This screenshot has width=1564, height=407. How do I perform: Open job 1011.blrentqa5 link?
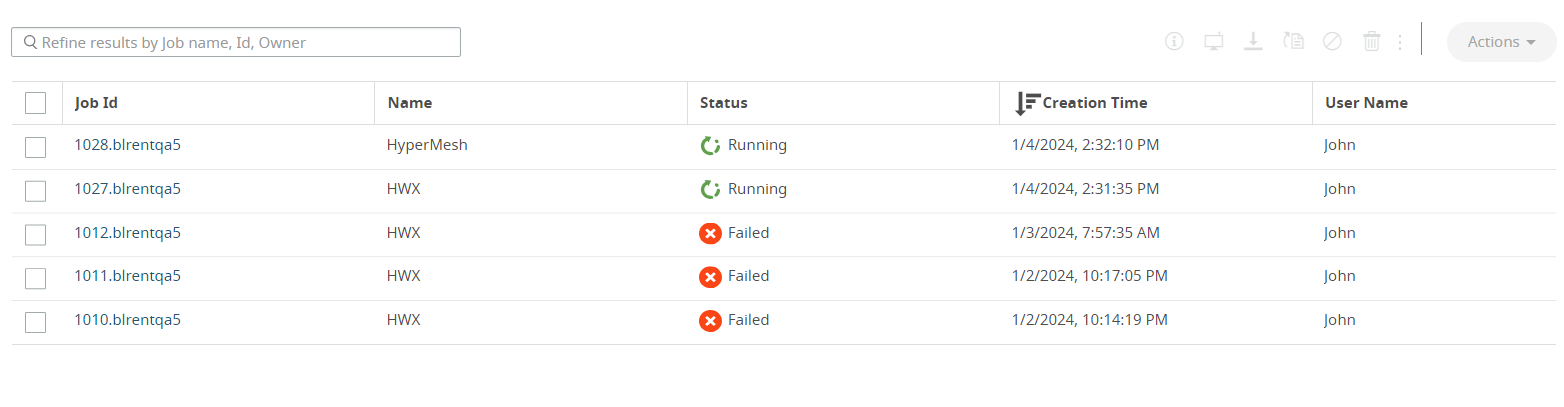(127, 276)
